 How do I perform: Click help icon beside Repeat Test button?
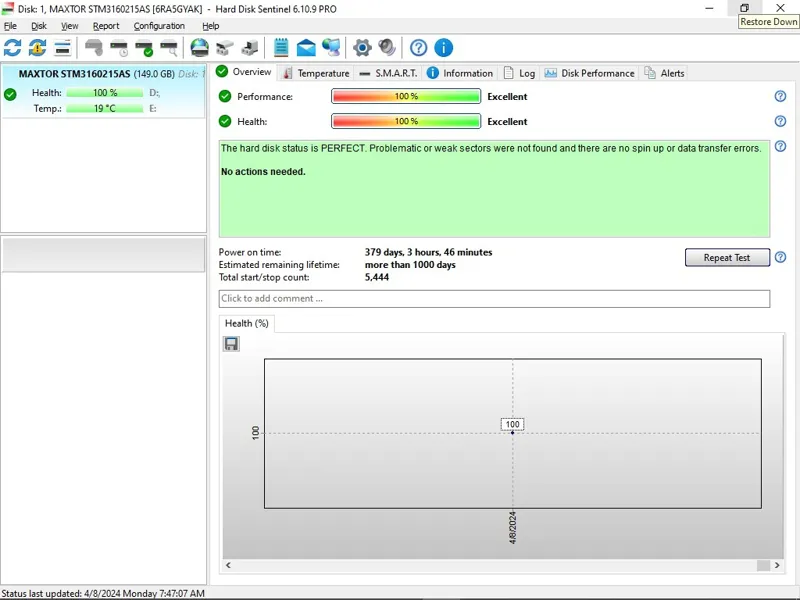click(x=780, y=257)
